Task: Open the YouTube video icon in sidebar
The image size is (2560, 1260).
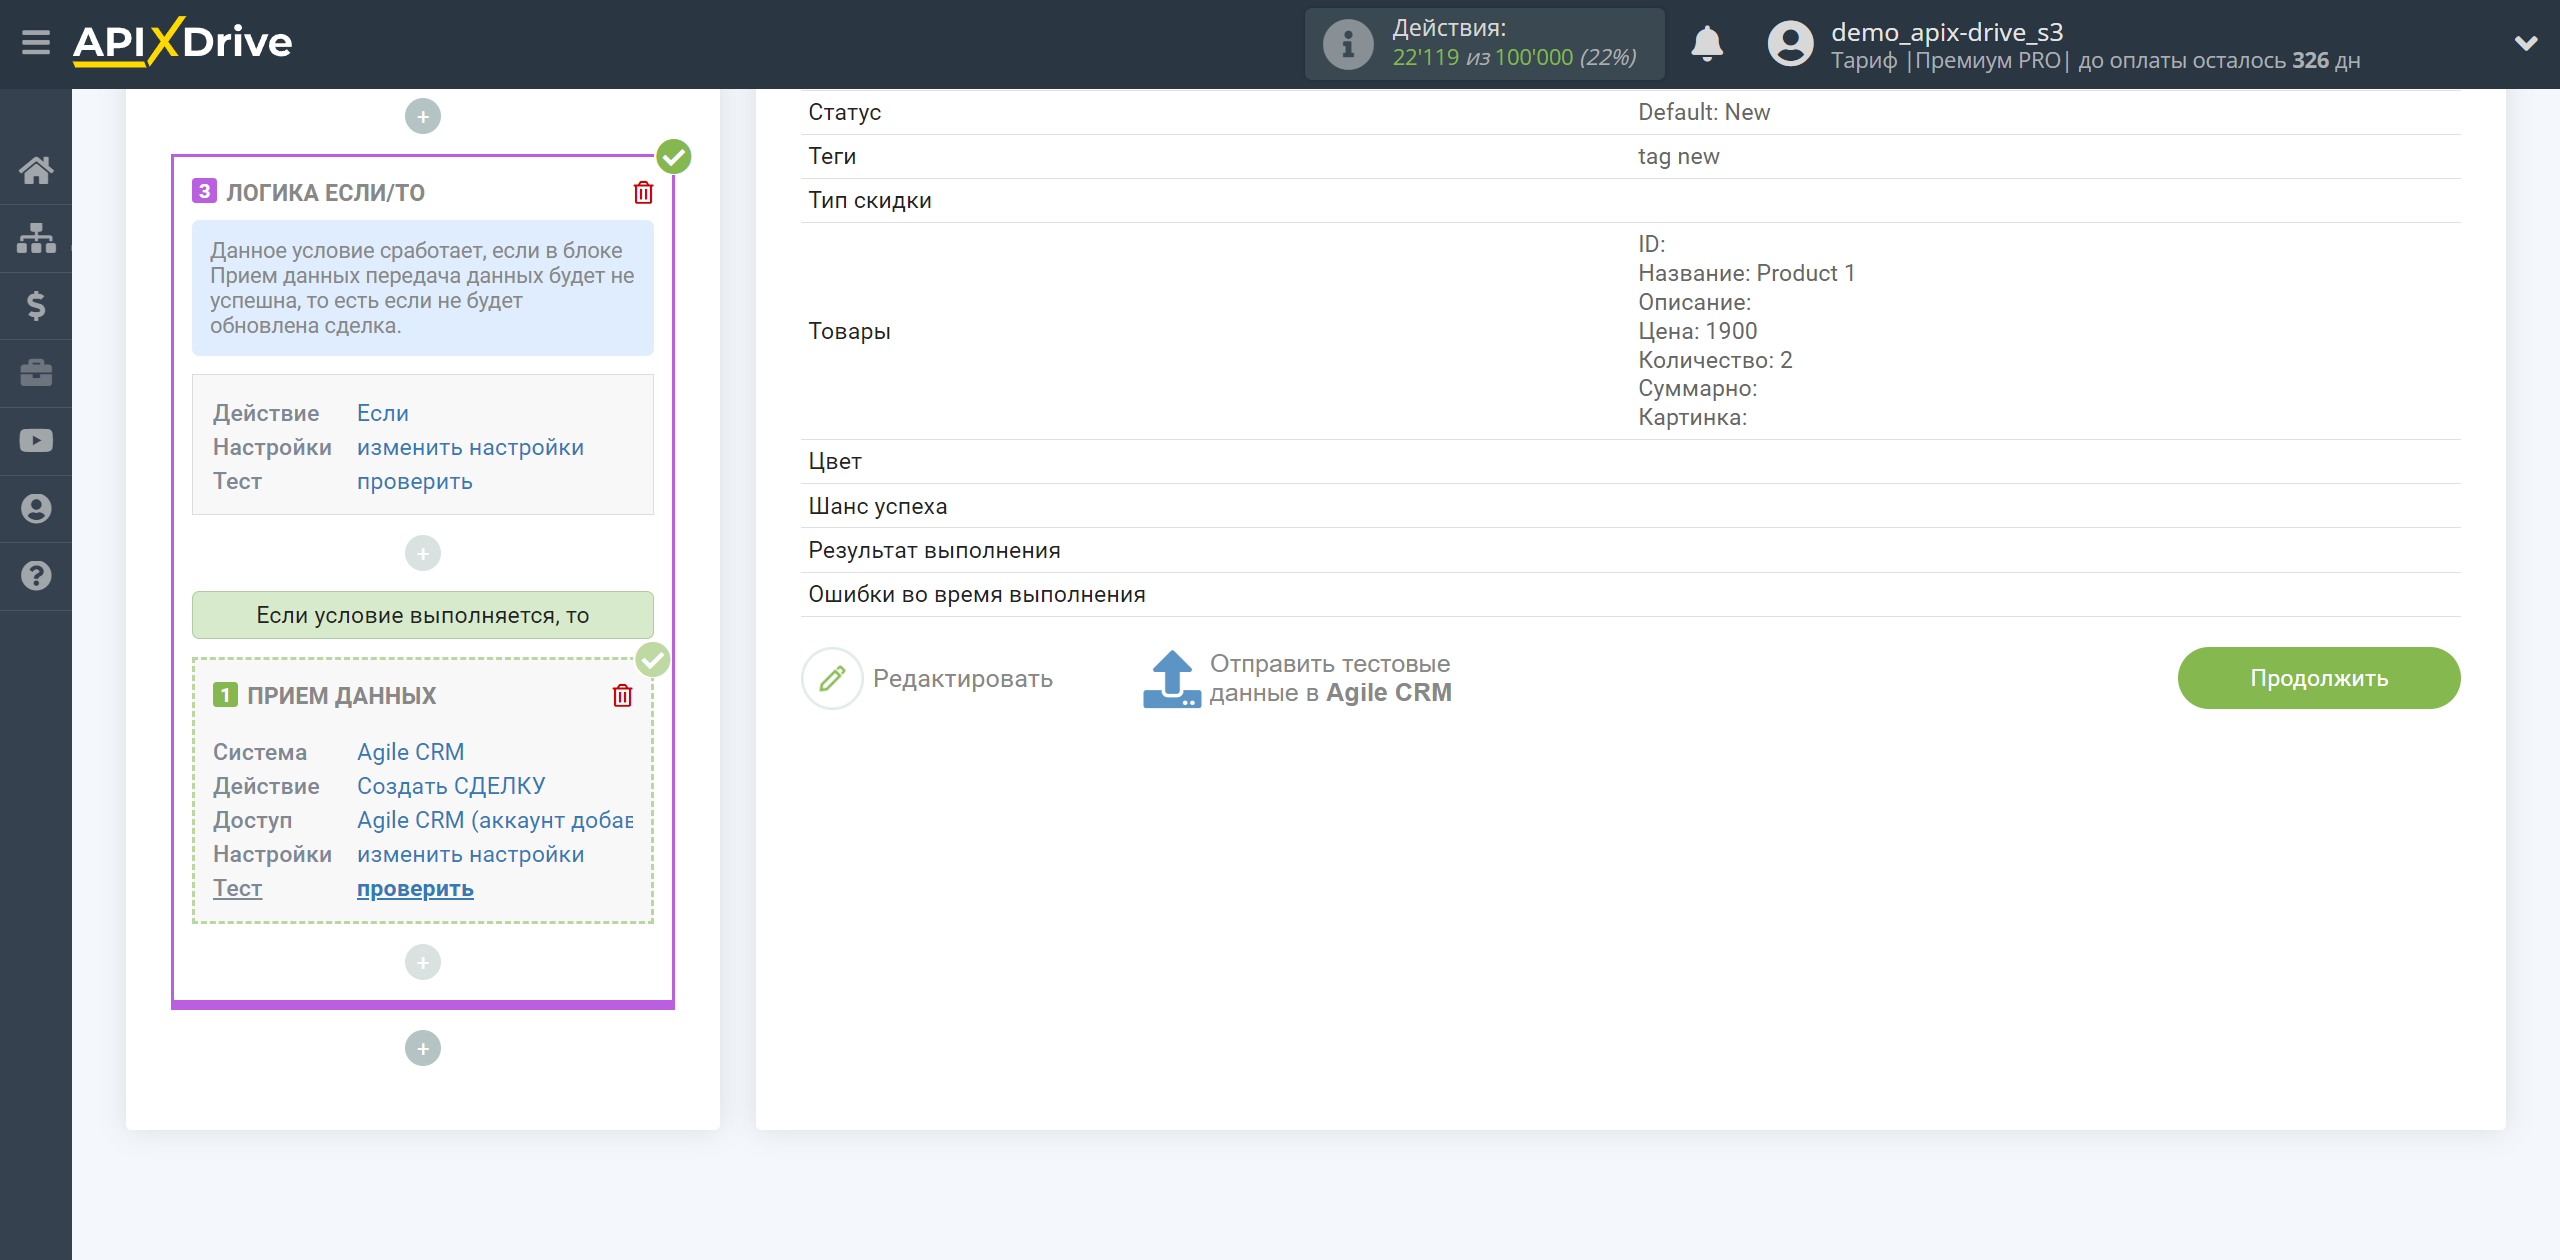Action: click(36, 441)
